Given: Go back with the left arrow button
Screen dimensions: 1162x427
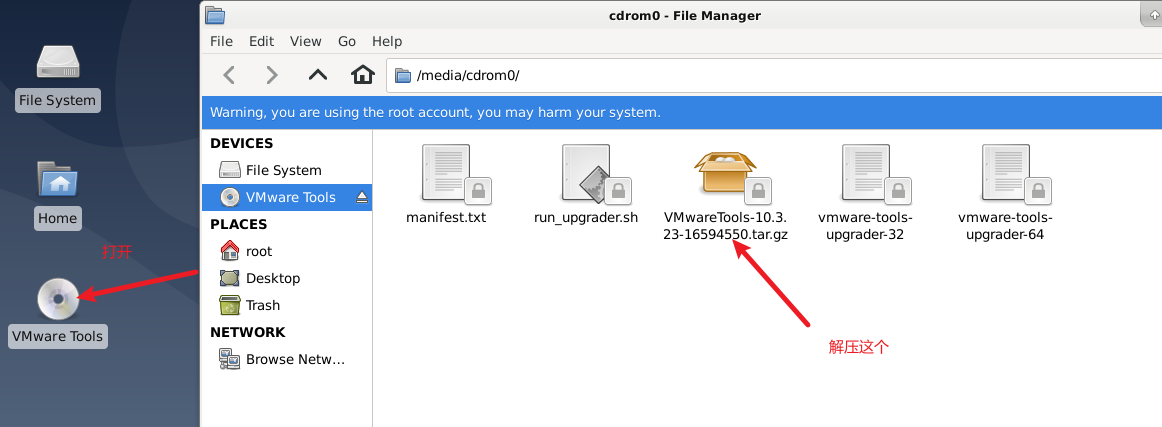Looking at the screenshot, I should pyautogui.click(x=229, y=75).
